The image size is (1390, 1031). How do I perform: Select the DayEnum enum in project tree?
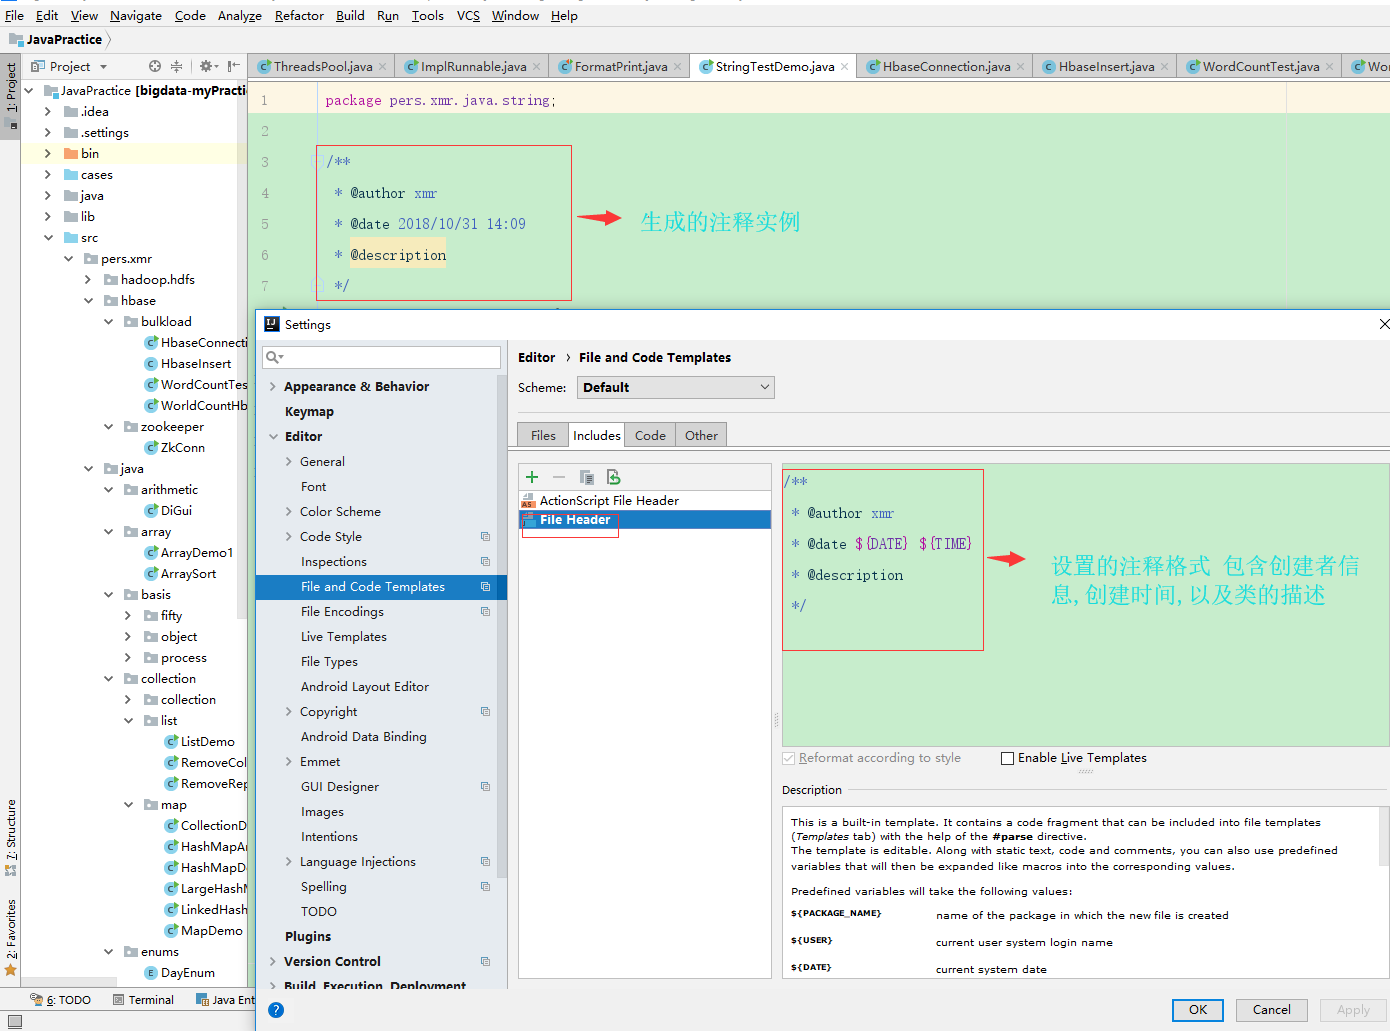[x=187, y=973]
